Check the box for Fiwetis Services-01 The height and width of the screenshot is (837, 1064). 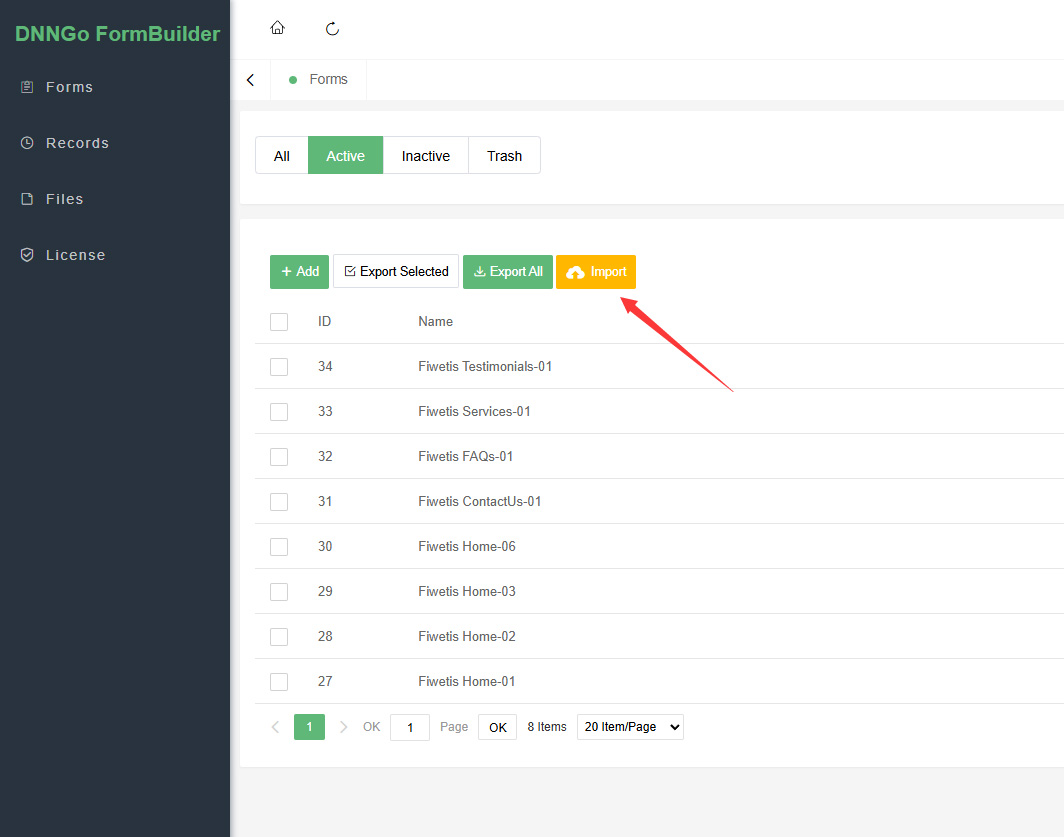tap(279, 411)
